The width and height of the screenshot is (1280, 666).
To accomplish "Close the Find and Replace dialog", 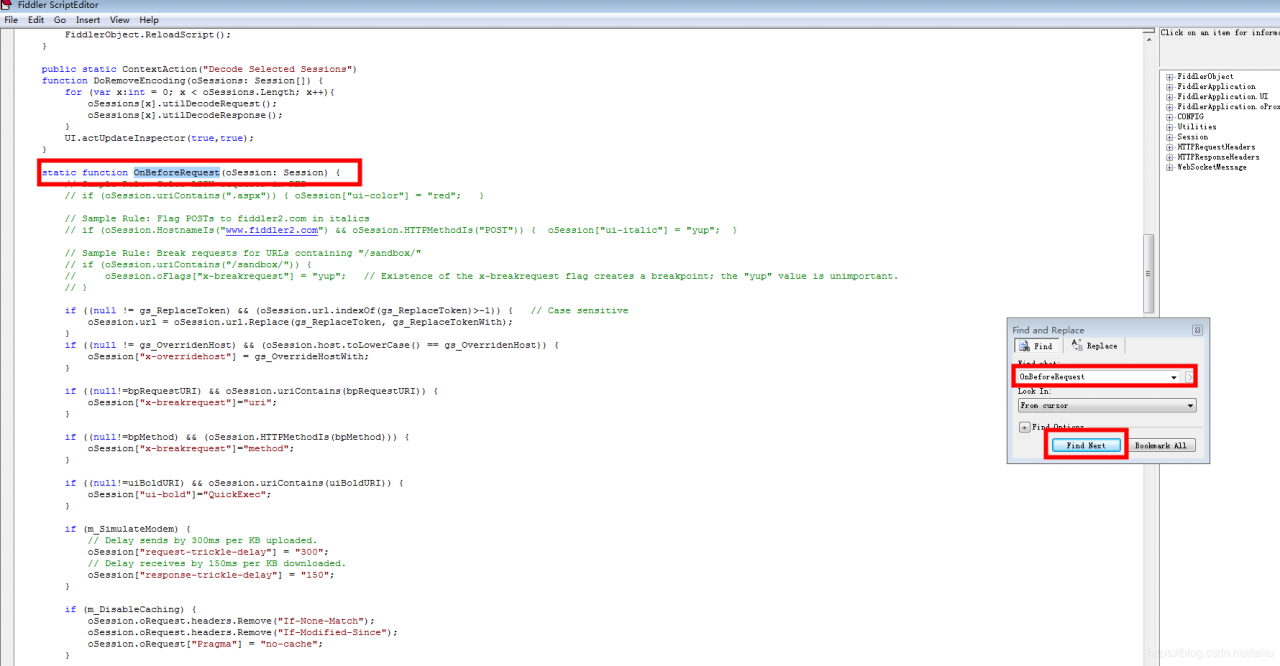I will [x=1198, y=330].
